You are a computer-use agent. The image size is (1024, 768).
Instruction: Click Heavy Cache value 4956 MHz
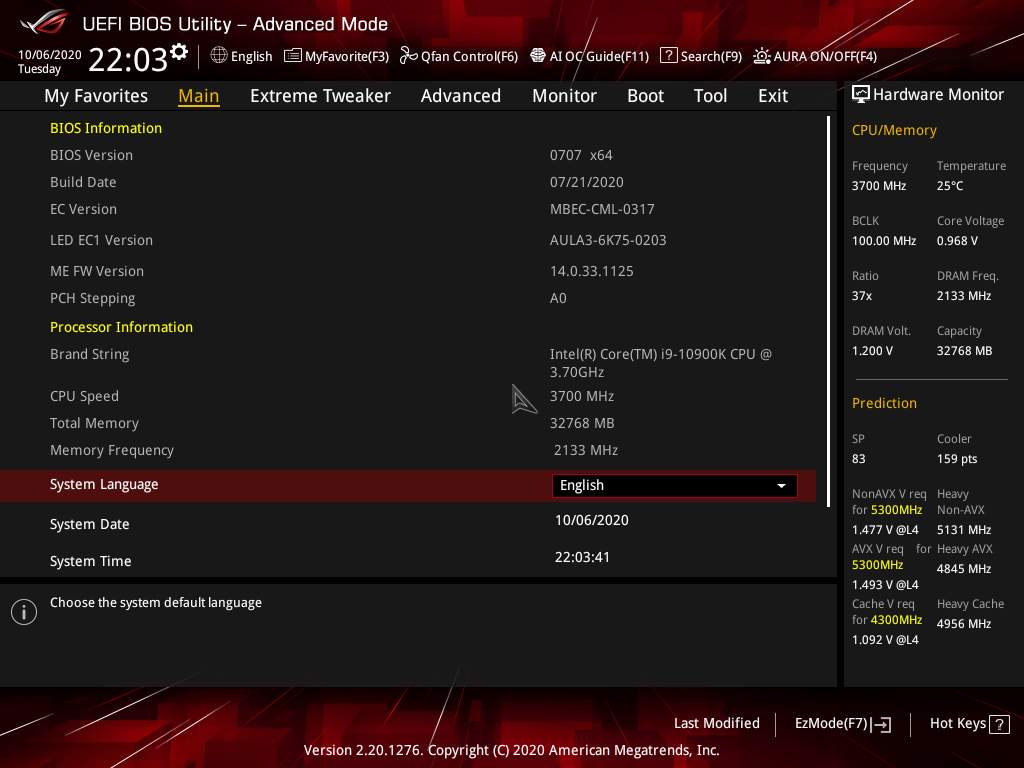click(964, 624)
